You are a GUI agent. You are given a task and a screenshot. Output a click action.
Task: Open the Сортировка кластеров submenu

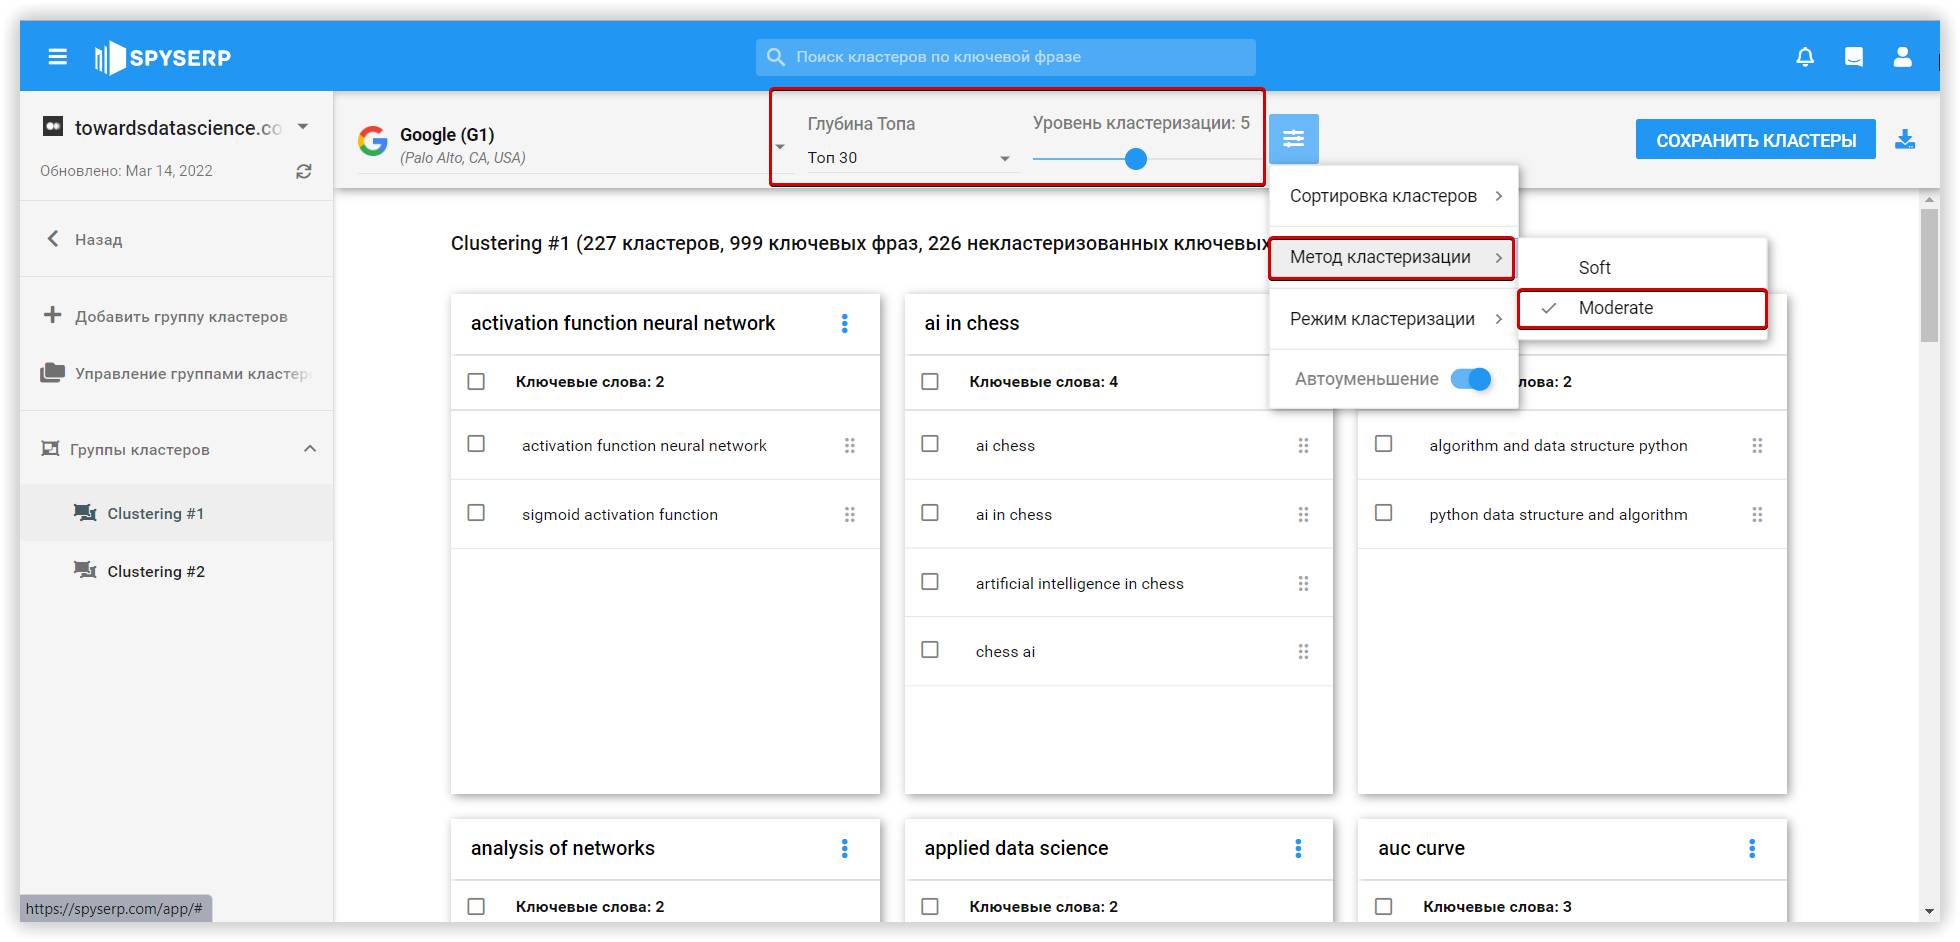tap(1394, 196)
